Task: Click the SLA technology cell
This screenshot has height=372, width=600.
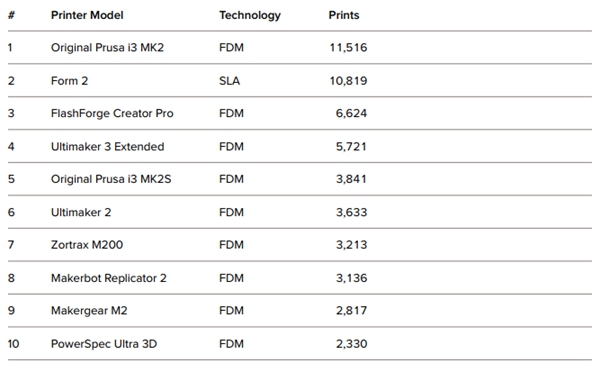Action: (x=230, y=81)
